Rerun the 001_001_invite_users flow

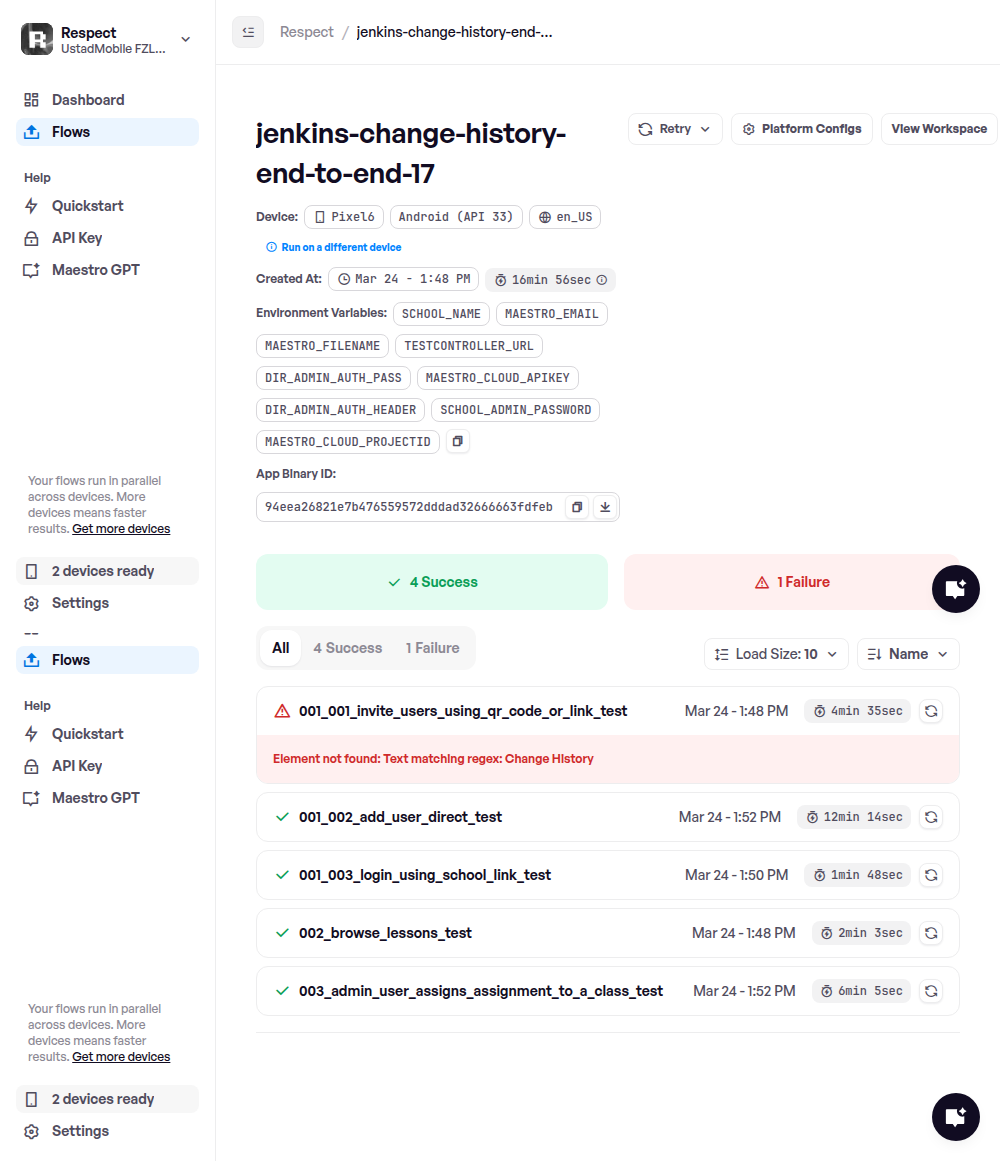pos(930,711)
